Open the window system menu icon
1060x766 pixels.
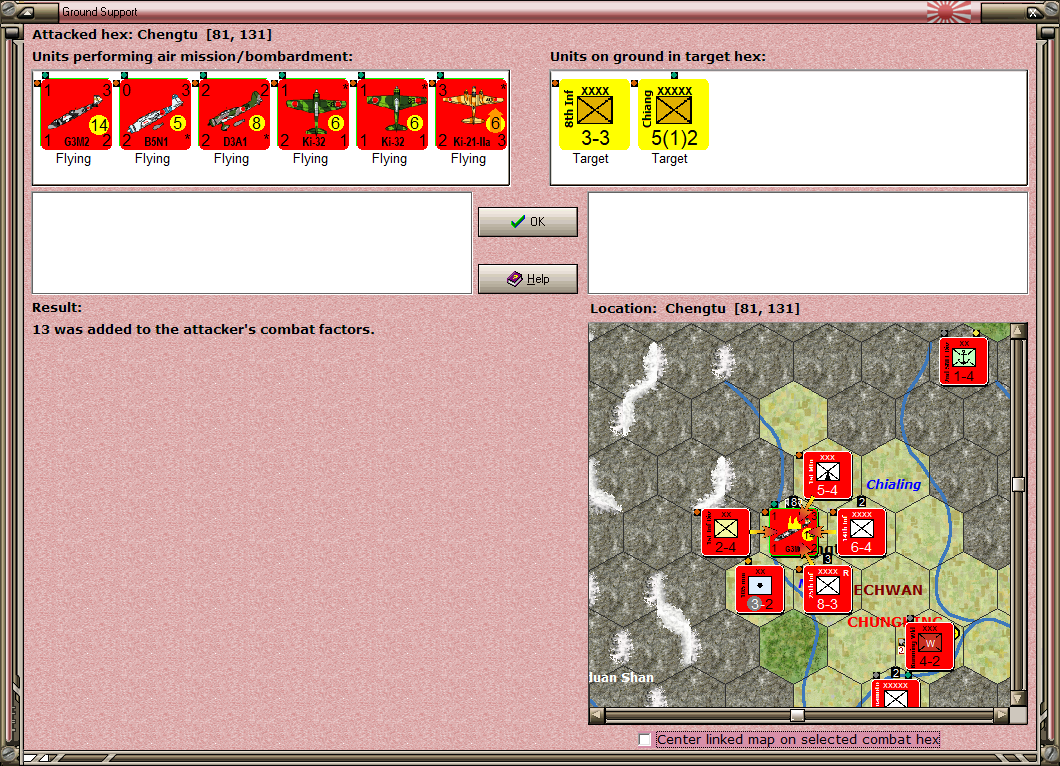pos(27,11)
